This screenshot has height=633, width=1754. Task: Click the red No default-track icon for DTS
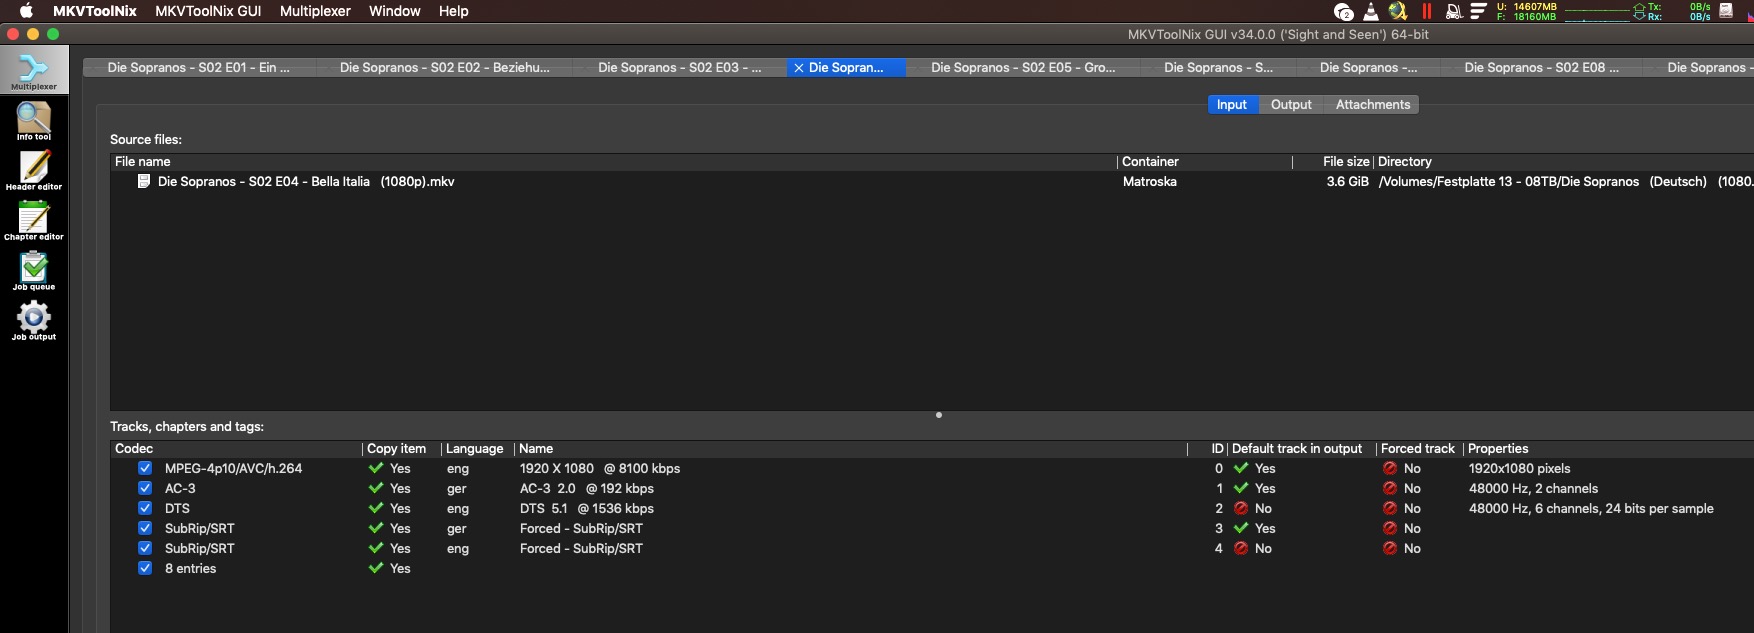tap(1241, 508)
